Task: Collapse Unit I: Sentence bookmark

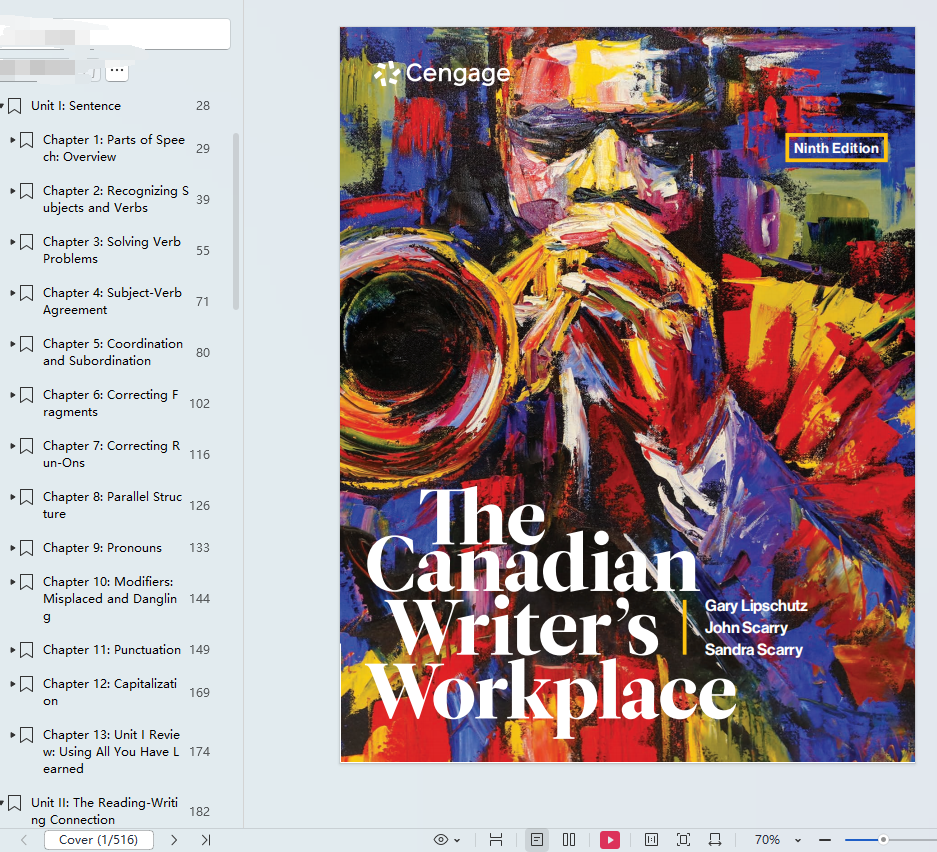Action: 2,106
